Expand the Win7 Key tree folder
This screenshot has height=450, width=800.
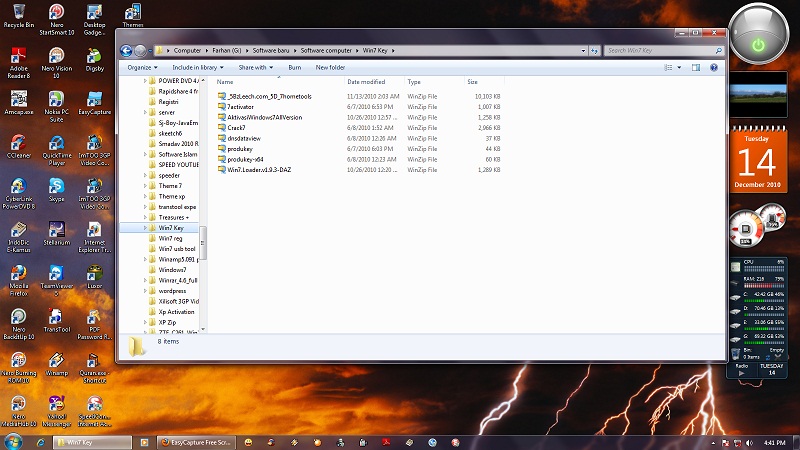click(x=145, y=228)
